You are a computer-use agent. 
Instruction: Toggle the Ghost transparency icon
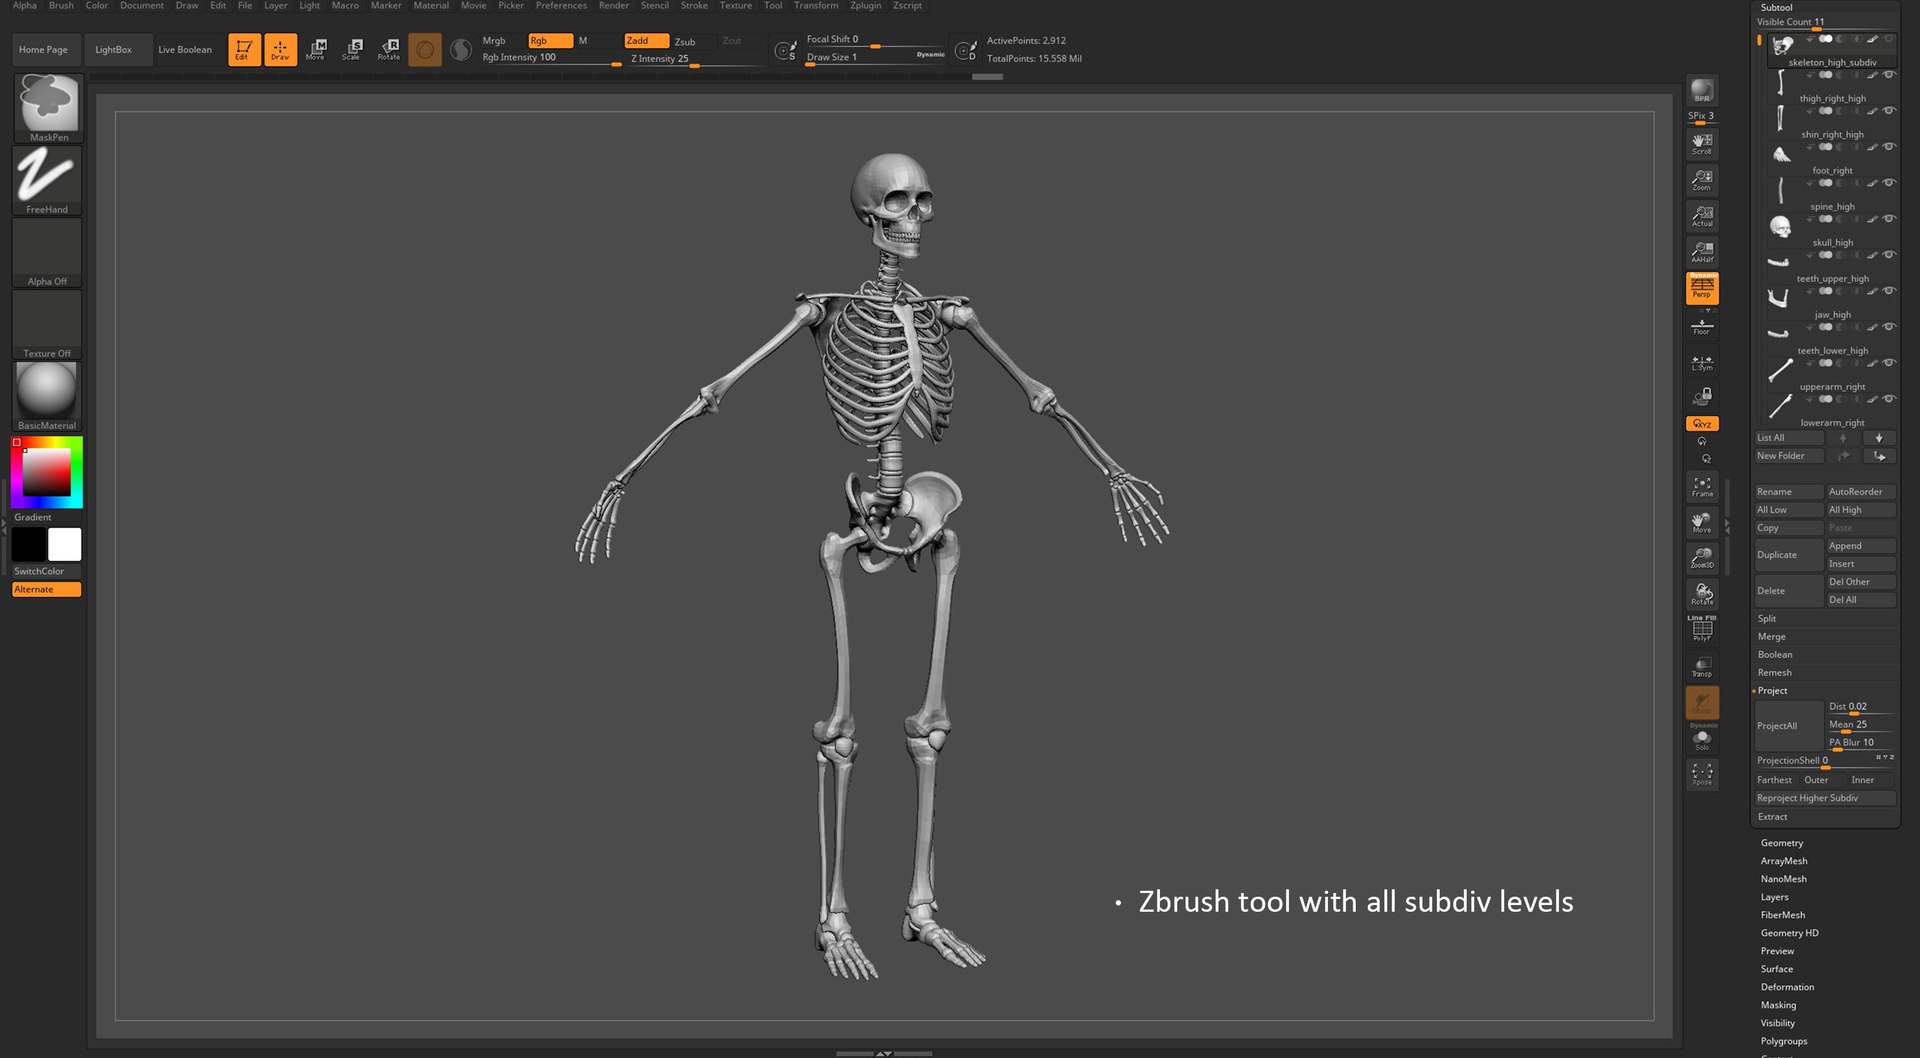1702,702
